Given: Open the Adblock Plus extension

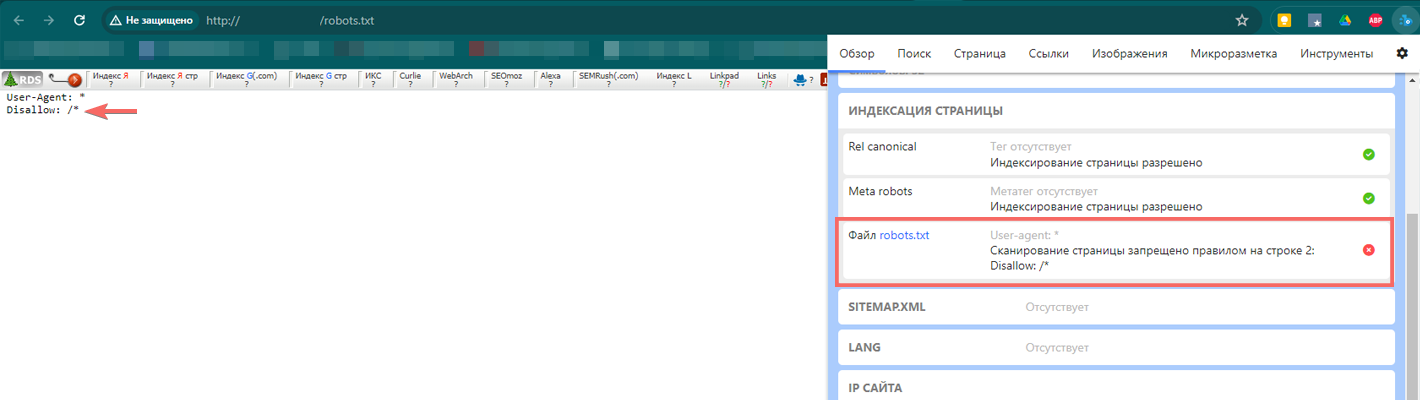Looking at the screenshot, I should point(1376,20).
